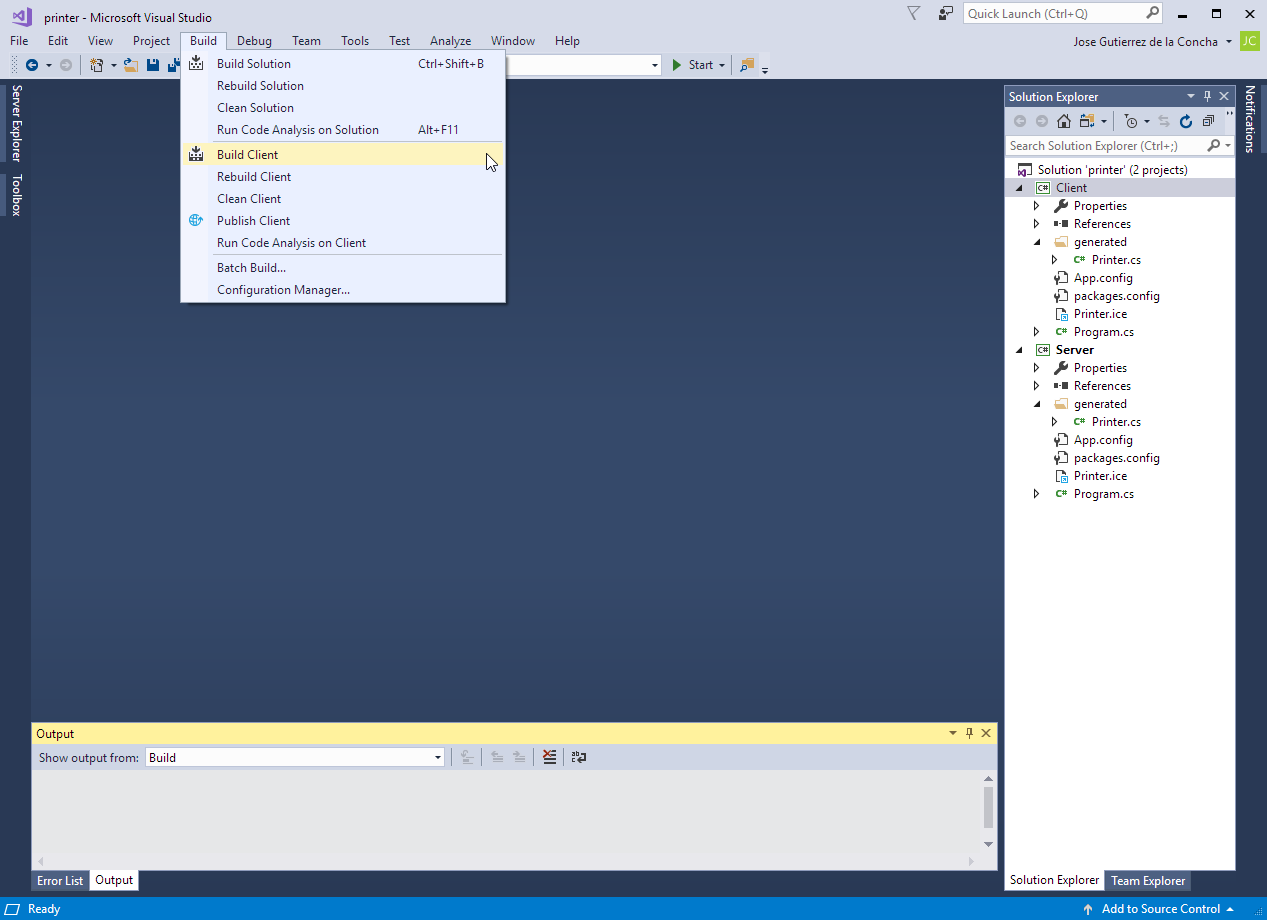Click Add to Source Control in status bar
Image resolution: width=1267 pixels, height=920 pixels.
tap(1160, 909)
